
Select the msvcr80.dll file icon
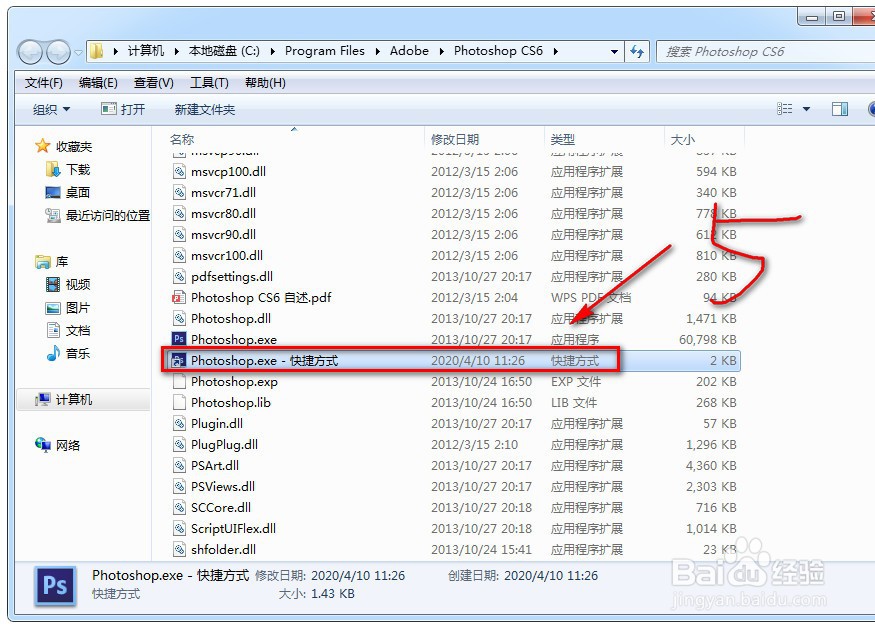coord(179,213)
